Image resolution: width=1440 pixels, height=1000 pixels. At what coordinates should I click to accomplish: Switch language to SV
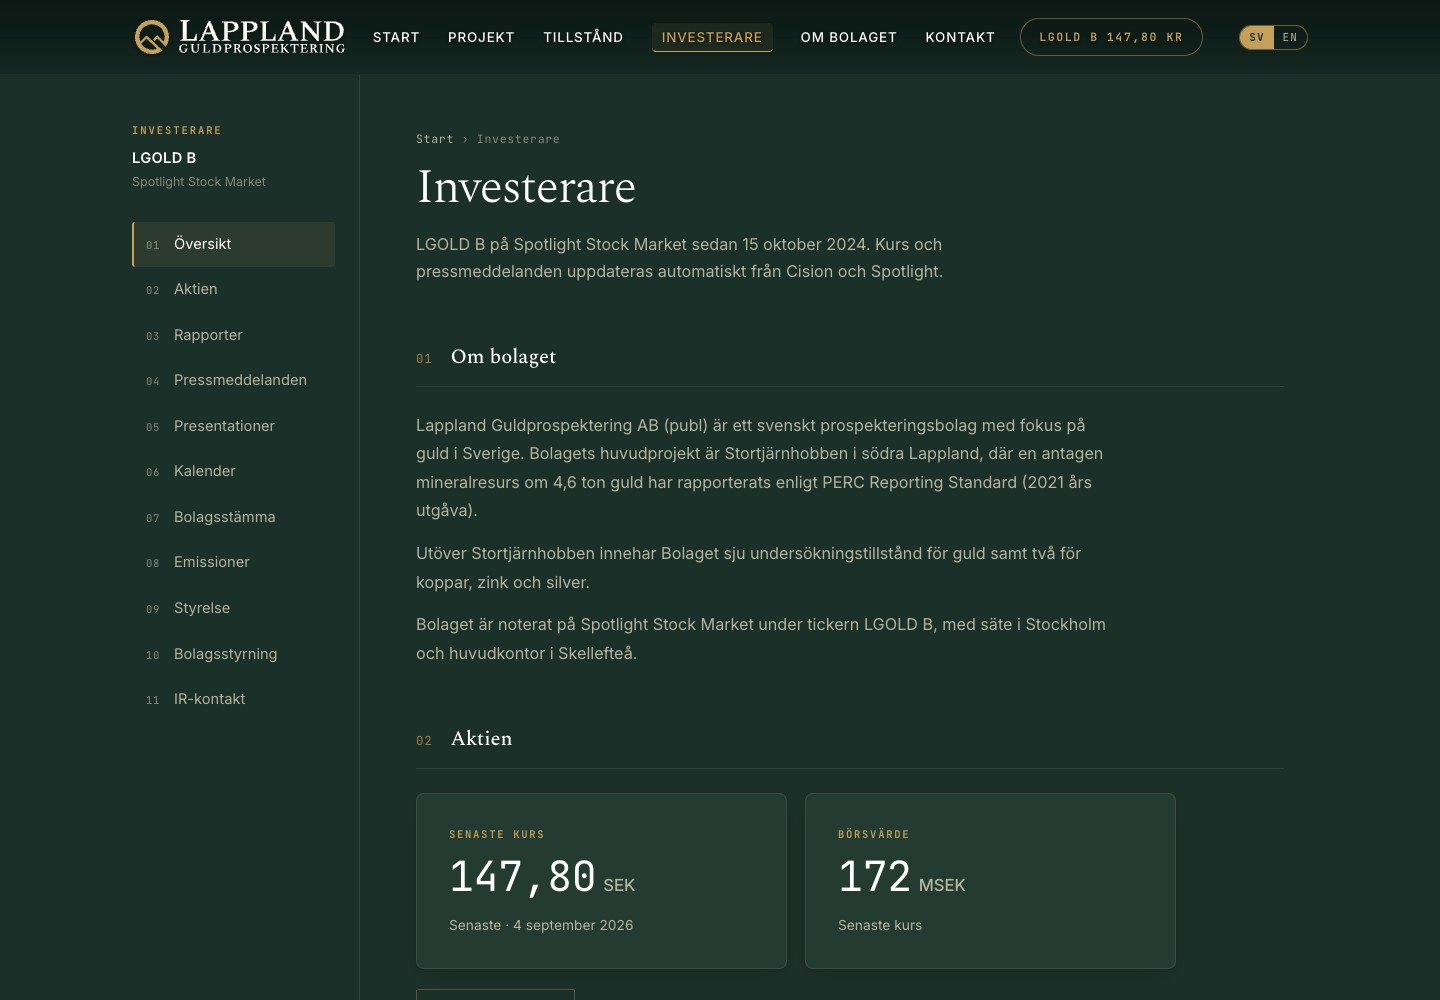tap(1257, 37)
